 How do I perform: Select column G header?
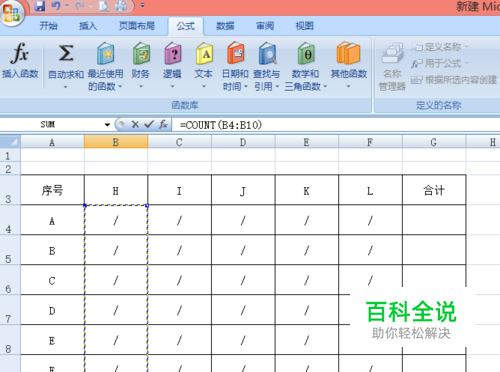click(x=434, y=142)
